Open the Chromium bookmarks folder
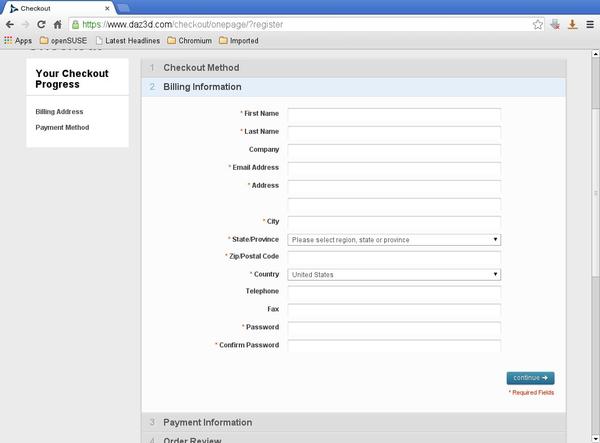This screenshot has height=443, width=600. pos(189,41)
